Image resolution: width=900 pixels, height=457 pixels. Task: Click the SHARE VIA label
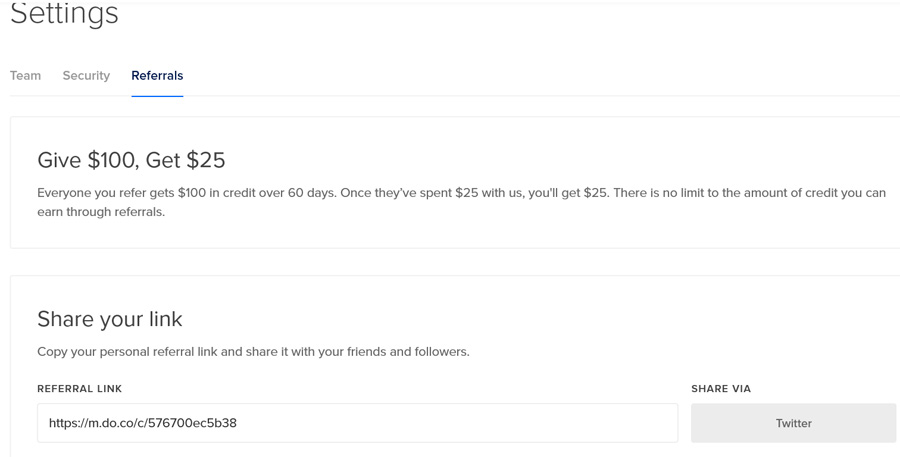[x=721, y=389]
